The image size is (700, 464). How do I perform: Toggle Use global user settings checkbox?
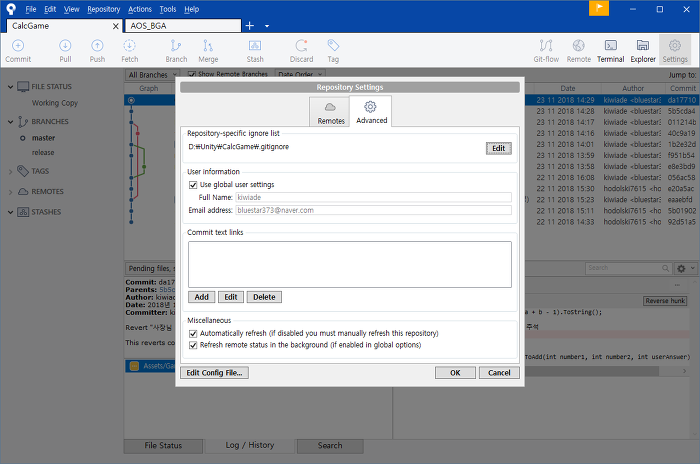(x=193, y=185)
